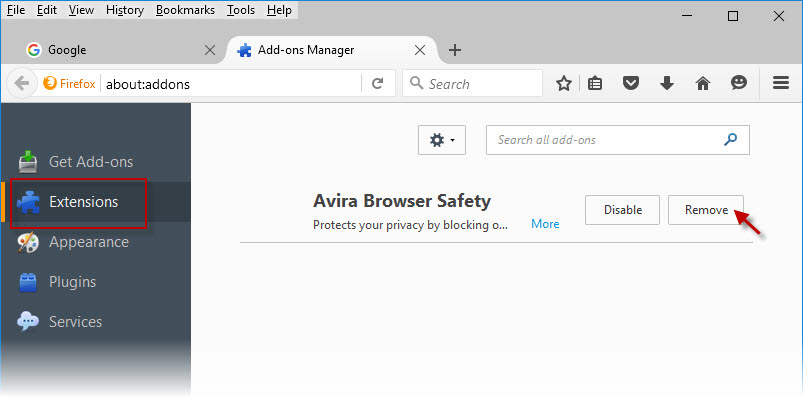Viewport: 803px width, 398px height.
Task: Click the bookmark star icon
Action: tap(563, 83)
